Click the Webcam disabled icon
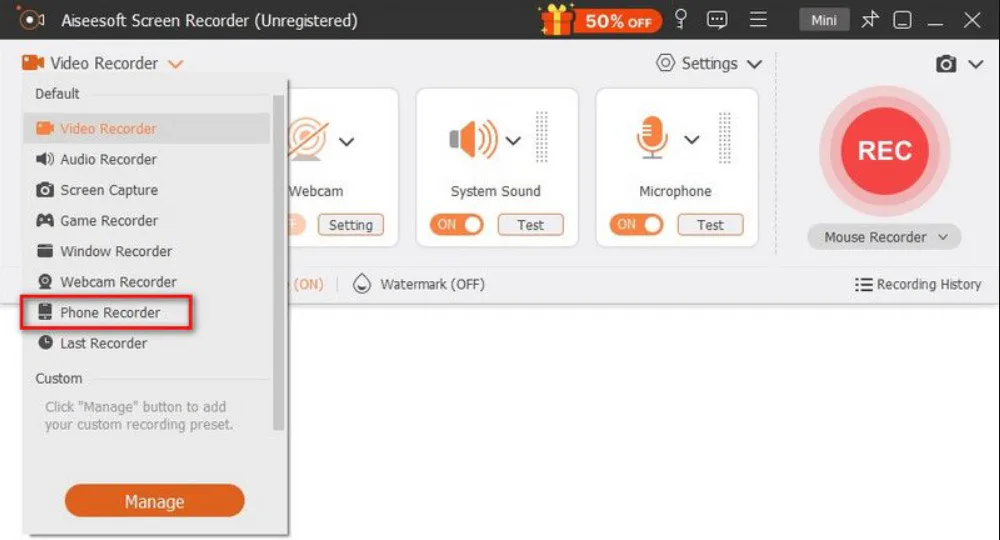1000x540 pixels. point(309,138)
